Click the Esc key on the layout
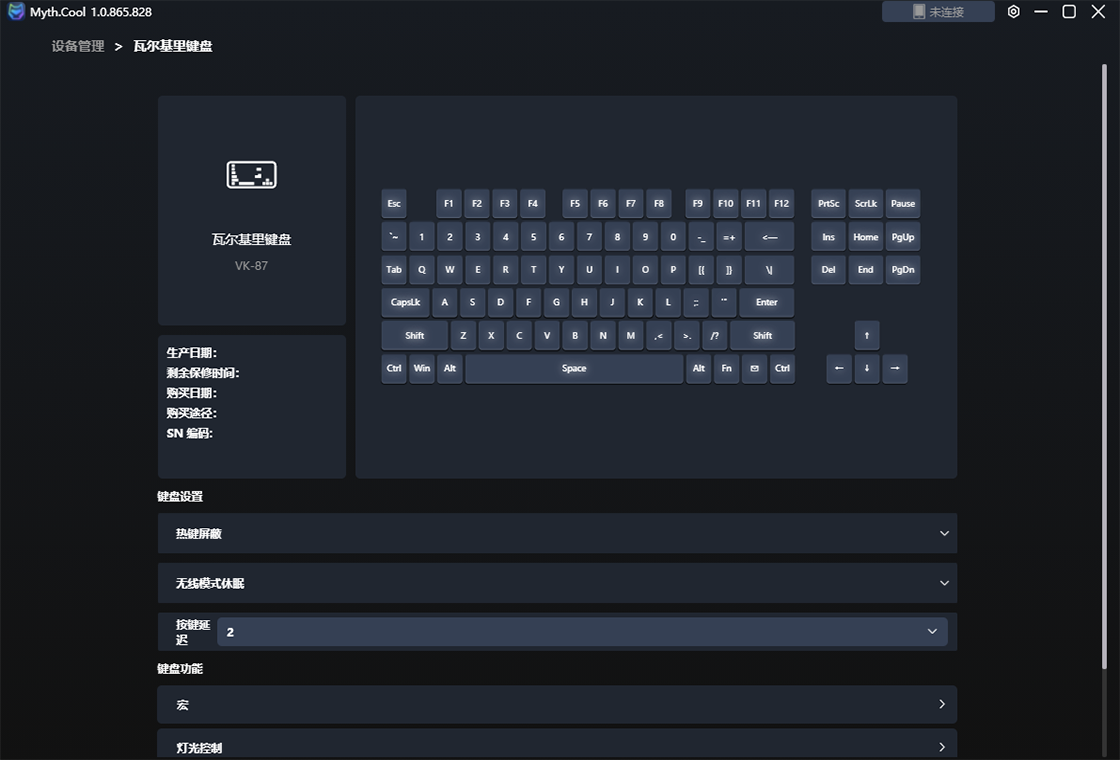 click(x=394, y=204)
